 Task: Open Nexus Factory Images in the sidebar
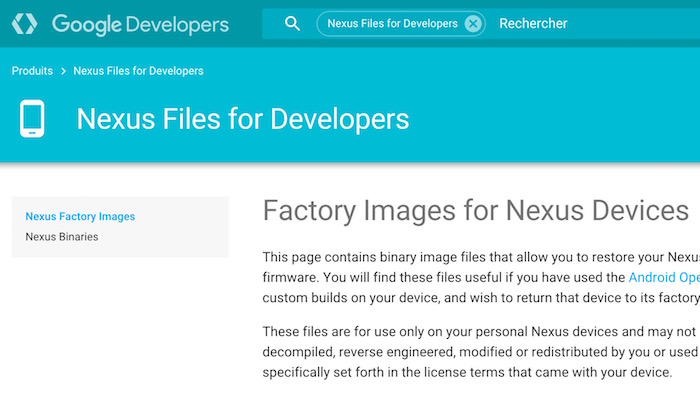[x=80, y=216]
